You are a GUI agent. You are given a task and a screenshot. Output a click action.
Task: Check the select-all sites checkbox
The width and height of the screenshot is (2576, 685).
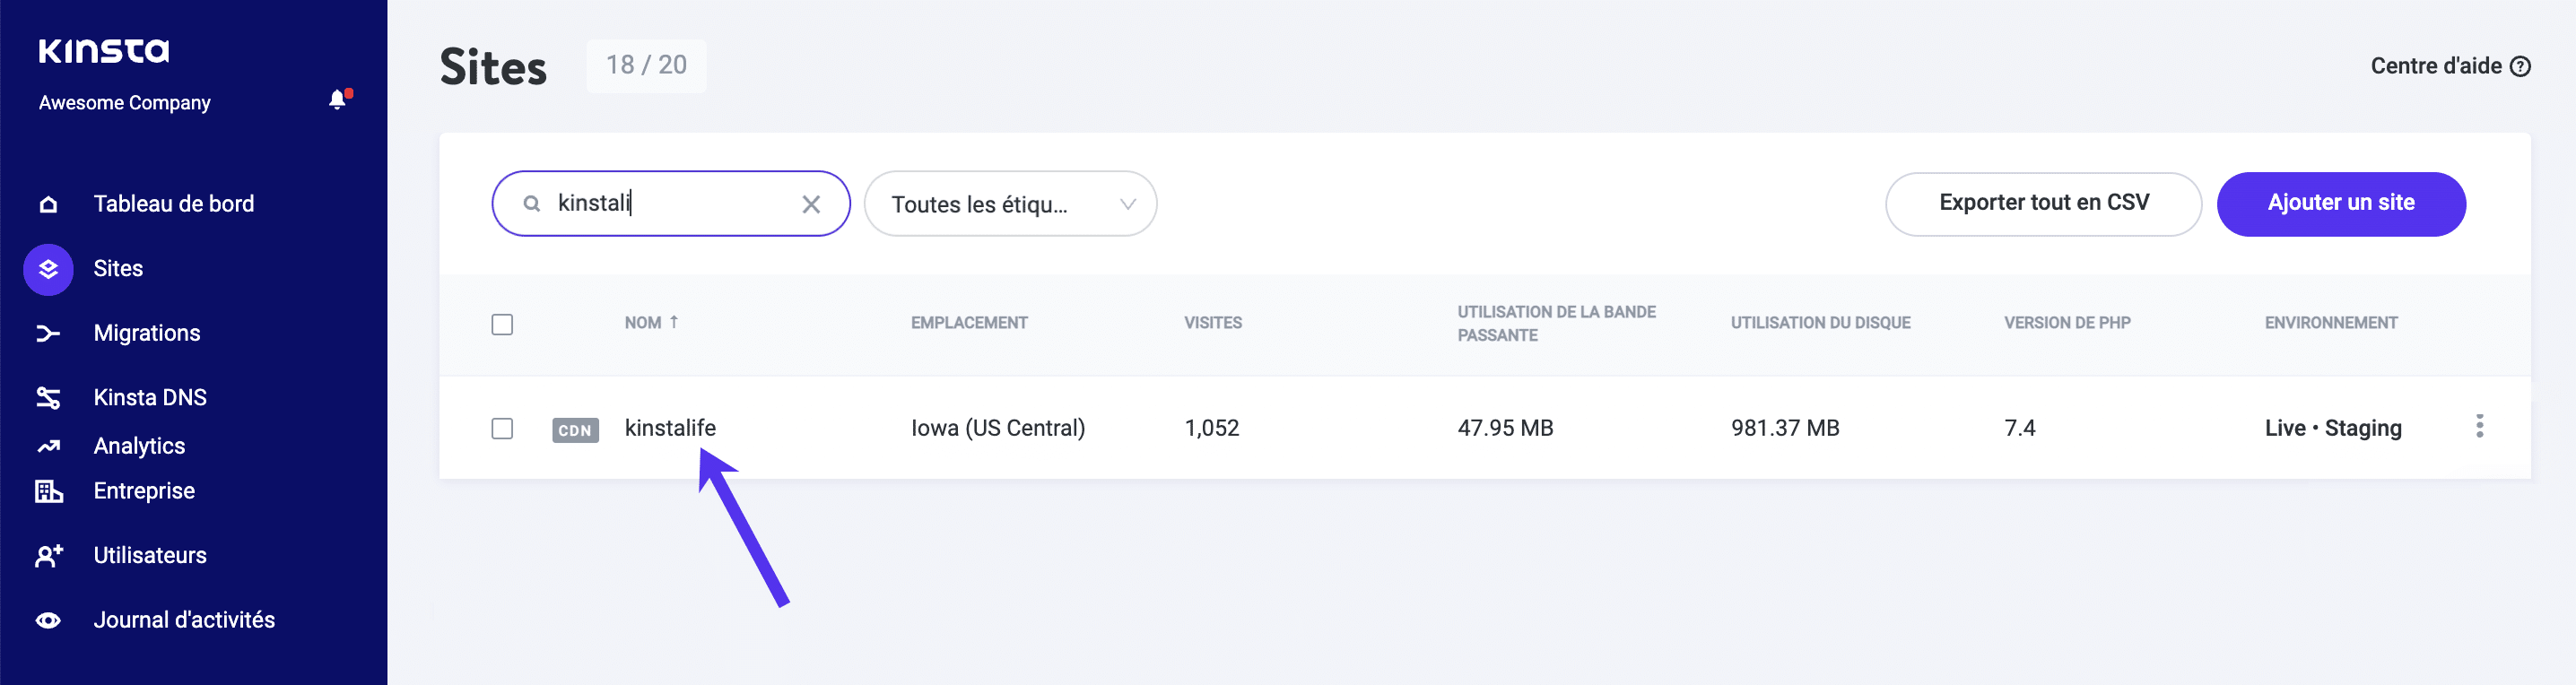(503, 323)
